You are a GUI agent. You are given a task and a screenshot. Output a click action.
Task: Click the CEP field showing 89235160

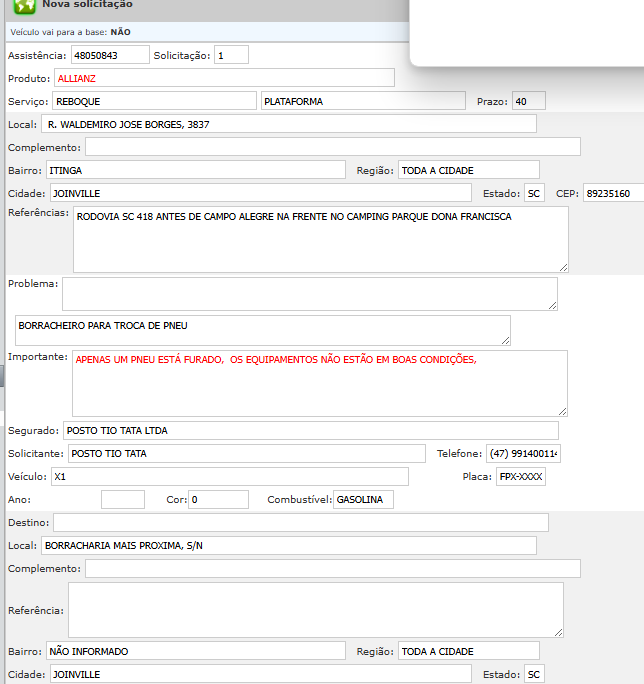pyautogui.click(x=613, y=193)
